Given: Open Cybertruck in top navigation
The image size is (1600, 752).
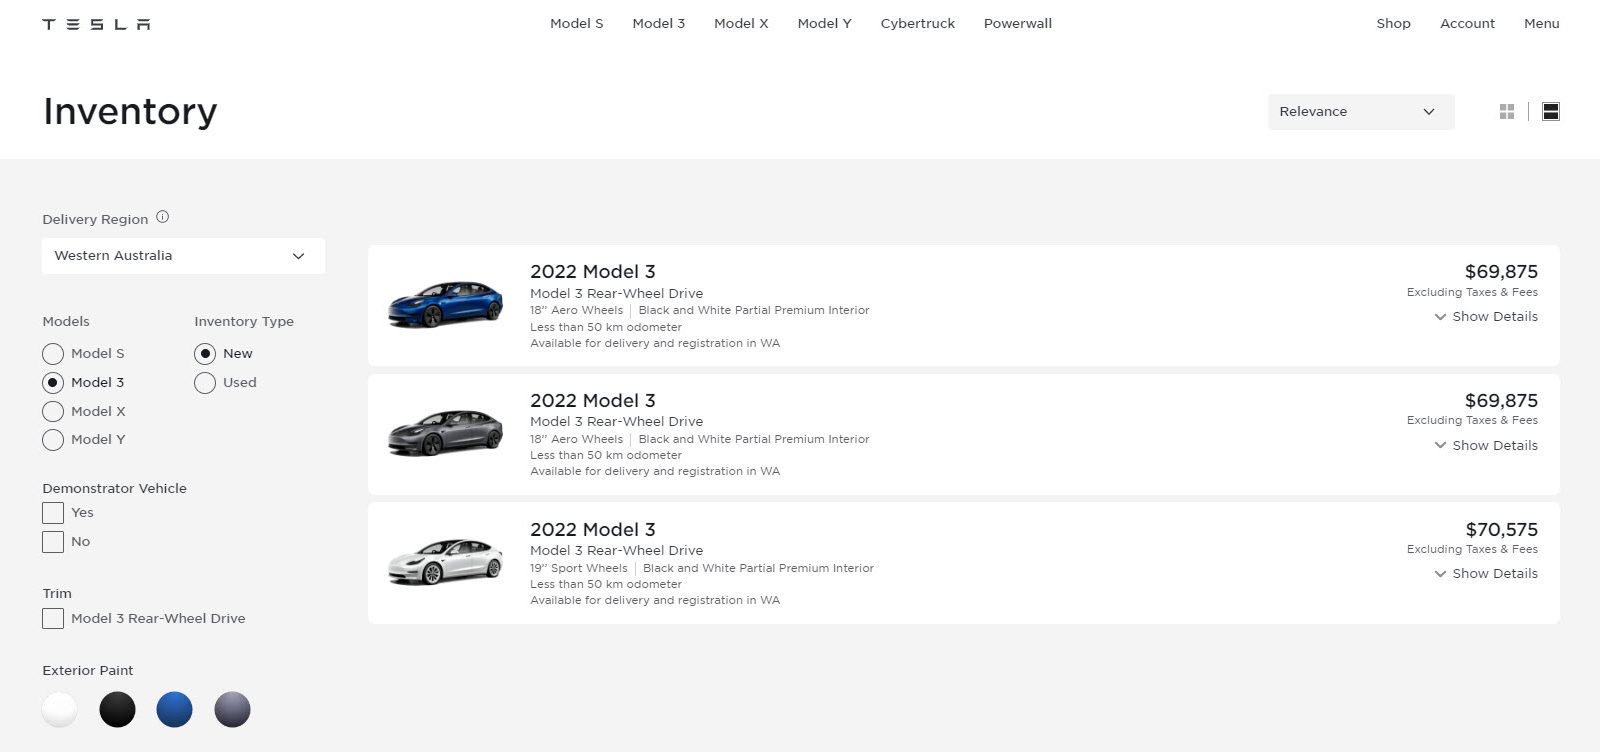Looking at the screenshot, I should (x=918, y=24).
